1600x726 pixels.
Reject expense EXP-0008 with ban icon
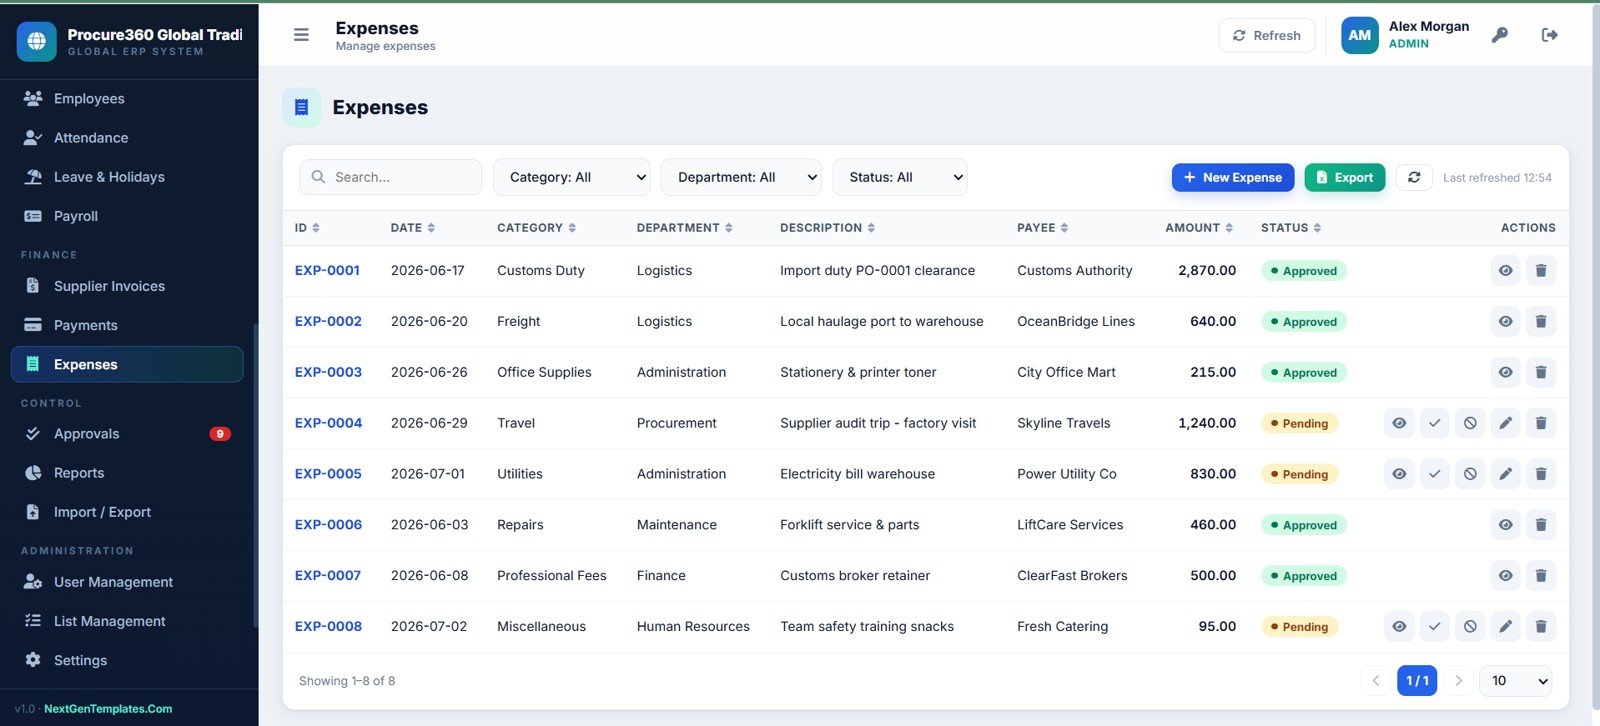pyautogui.click(x=1470, y=627)
